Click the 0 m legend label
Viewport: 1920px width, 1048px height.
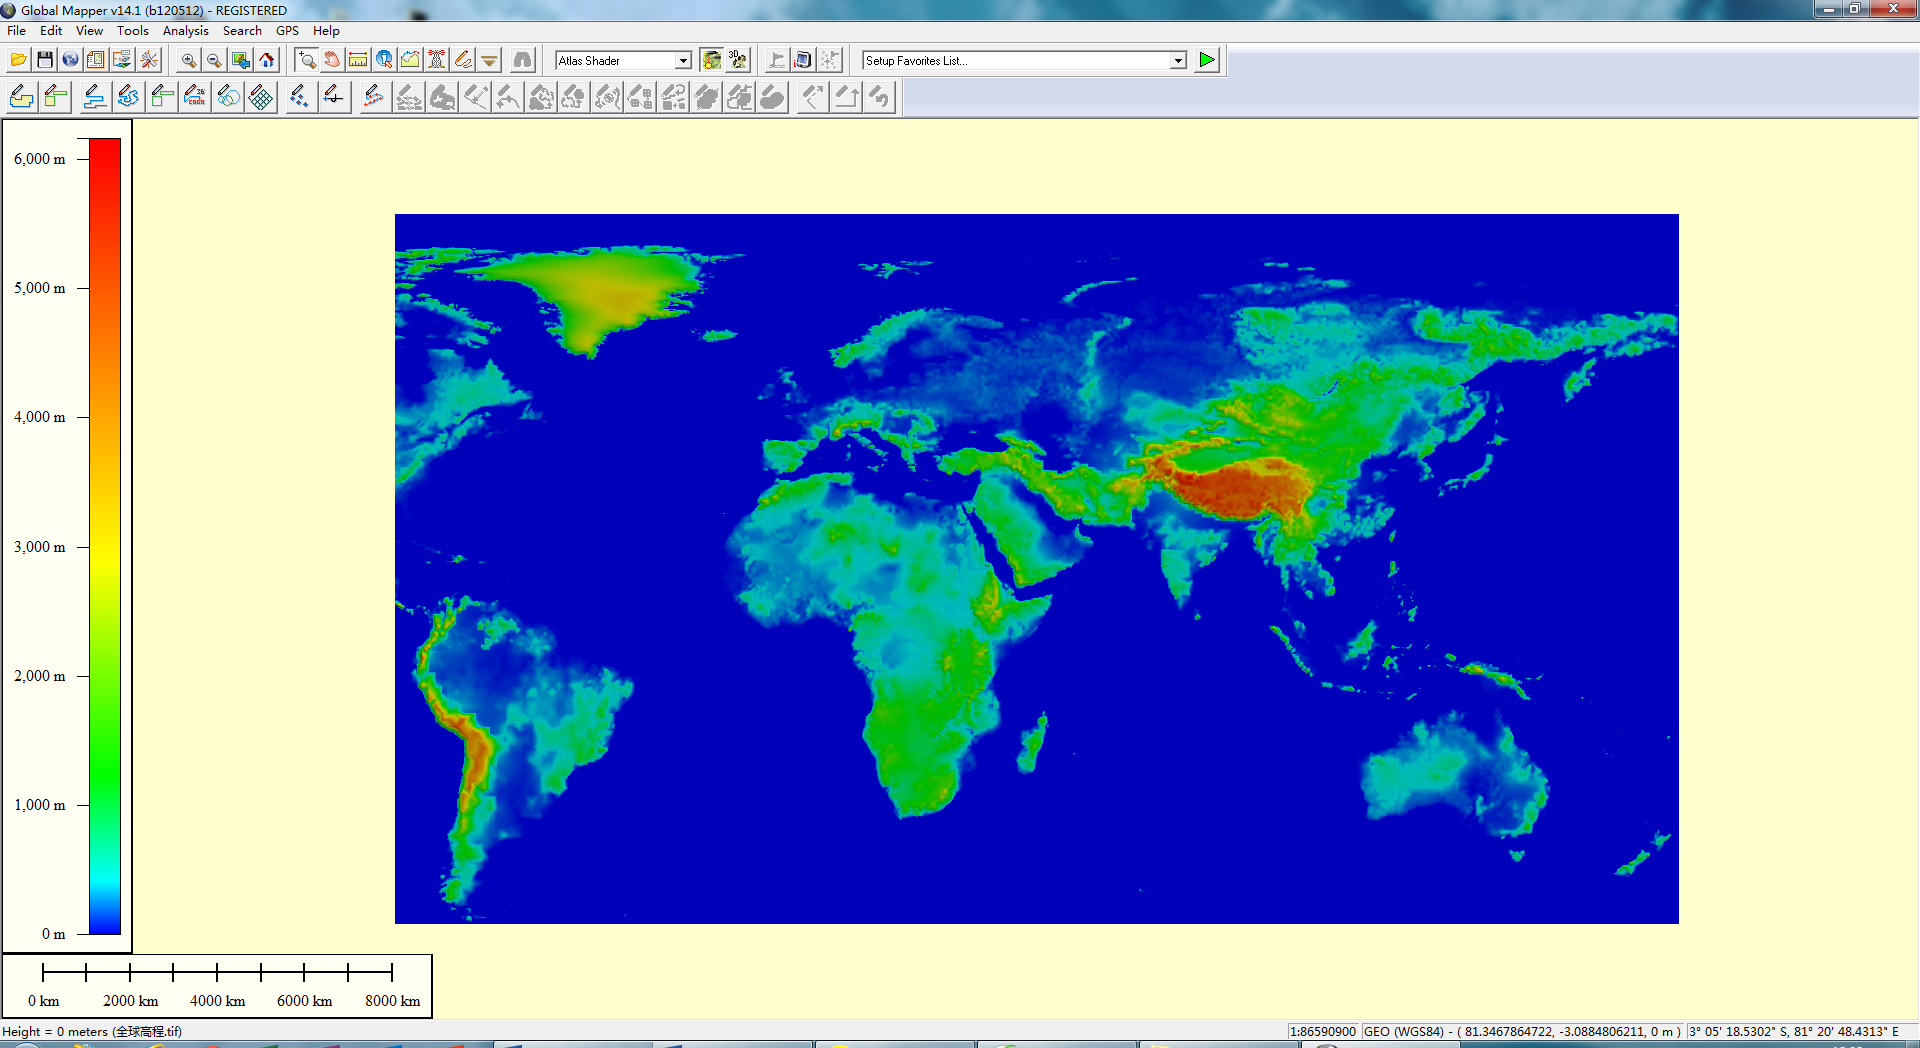pos(54,934)
